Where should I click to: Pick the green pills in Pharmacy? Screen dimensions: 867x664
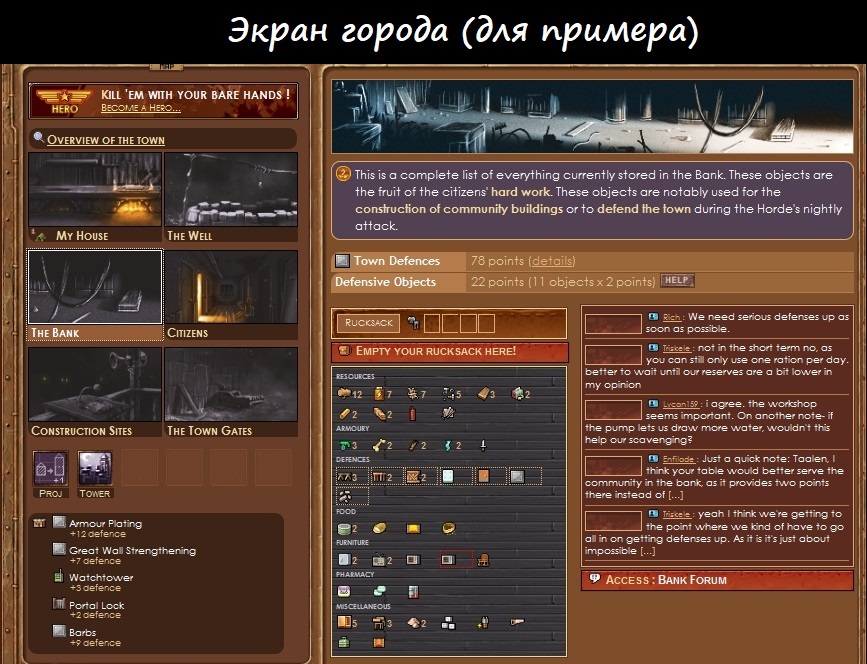pyautogui.click(x=379, y=592)
